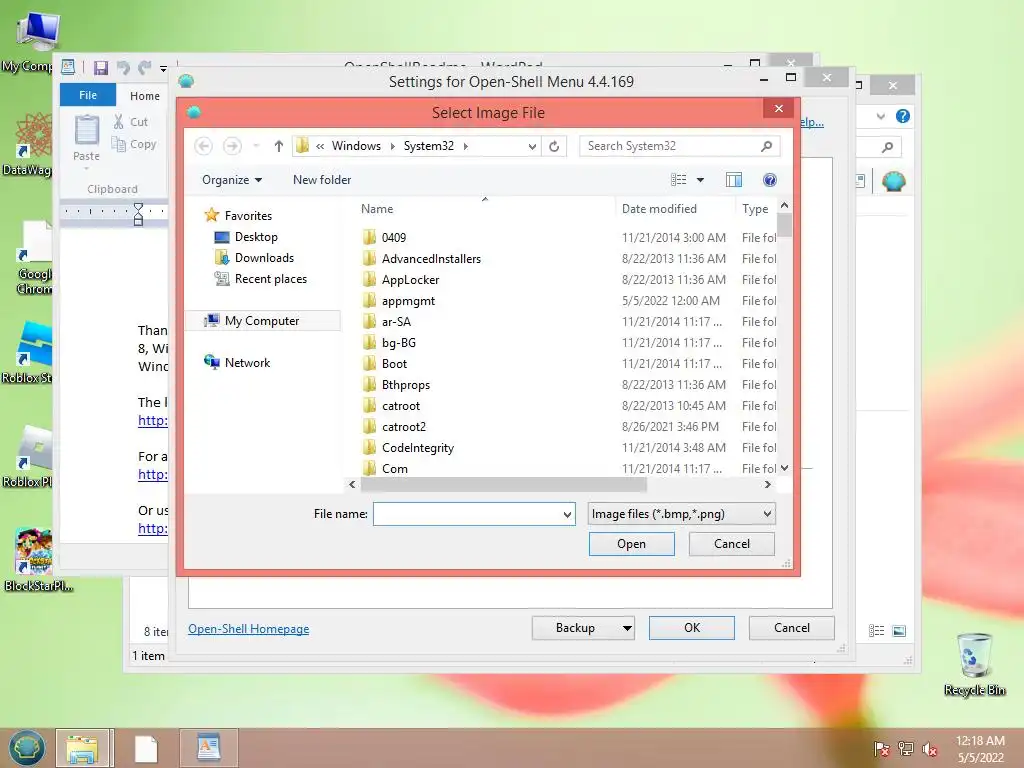Select the AppLocker folder
Screen dimensions: 1024x768
click(x=410, y=280)
